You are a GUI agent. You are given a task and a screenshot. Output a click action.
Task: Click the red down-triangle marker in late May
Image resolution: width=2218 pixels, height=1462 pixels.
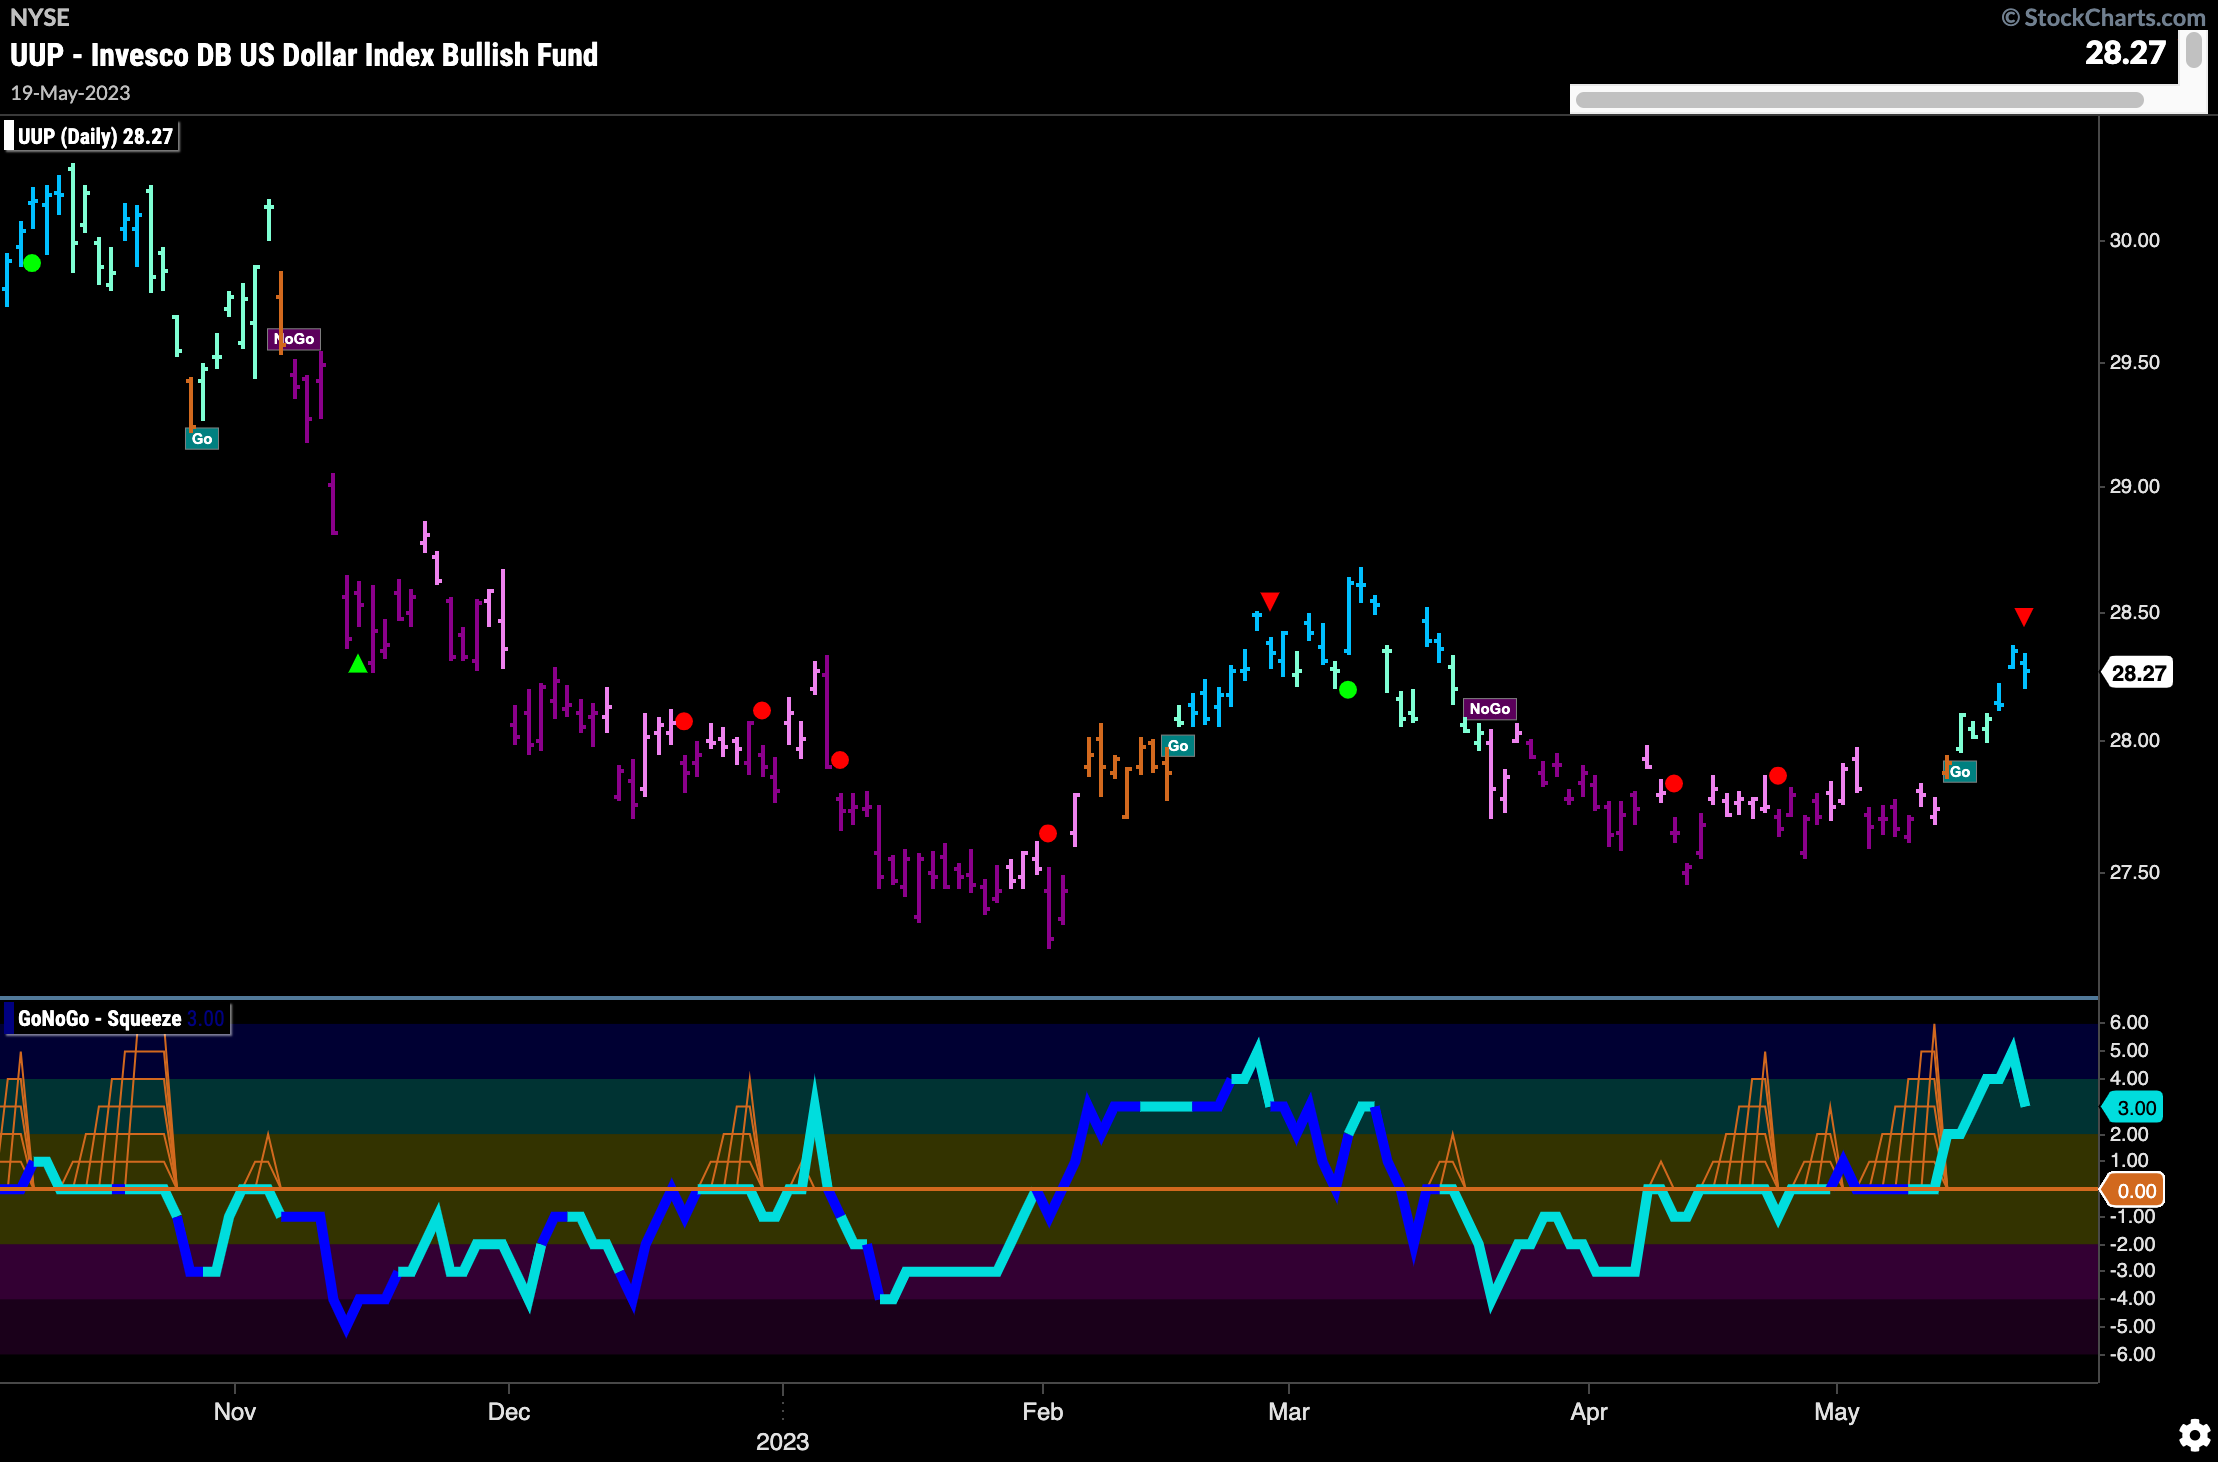(x=2024, y=616)
